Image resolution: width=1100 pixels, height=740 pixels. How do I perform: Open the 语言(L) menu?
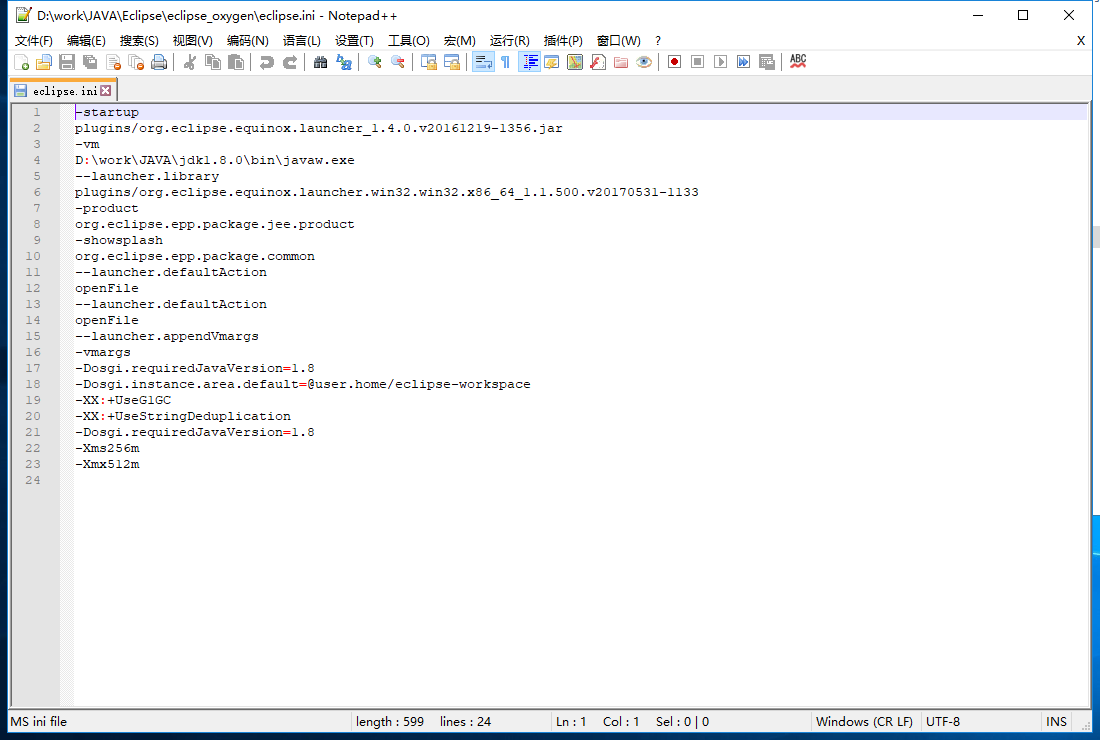pos(302,41)
